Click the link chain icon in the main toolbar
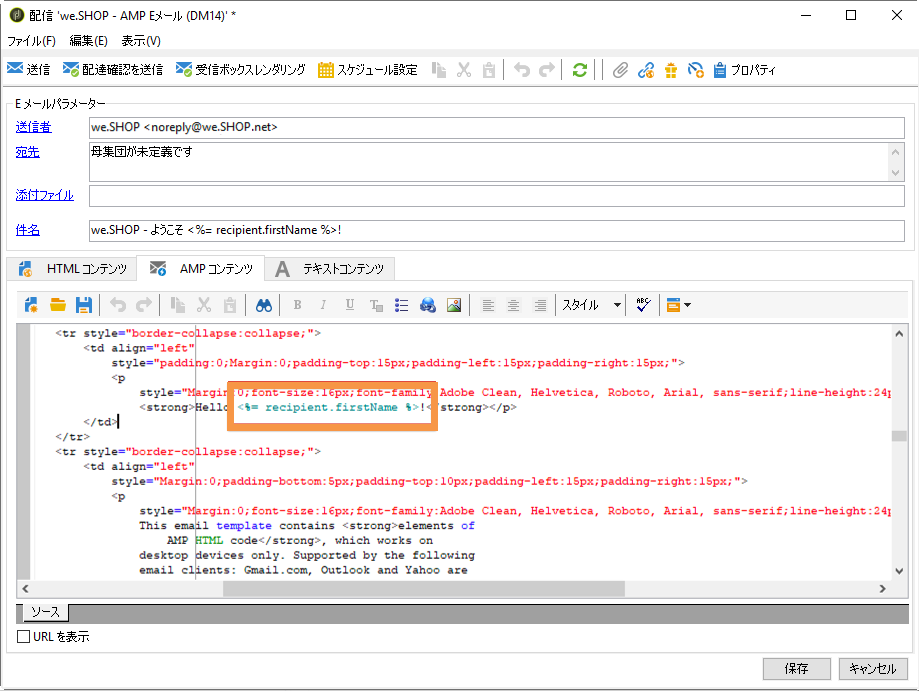This screenshot has width=919, height=691. point(646,70)
